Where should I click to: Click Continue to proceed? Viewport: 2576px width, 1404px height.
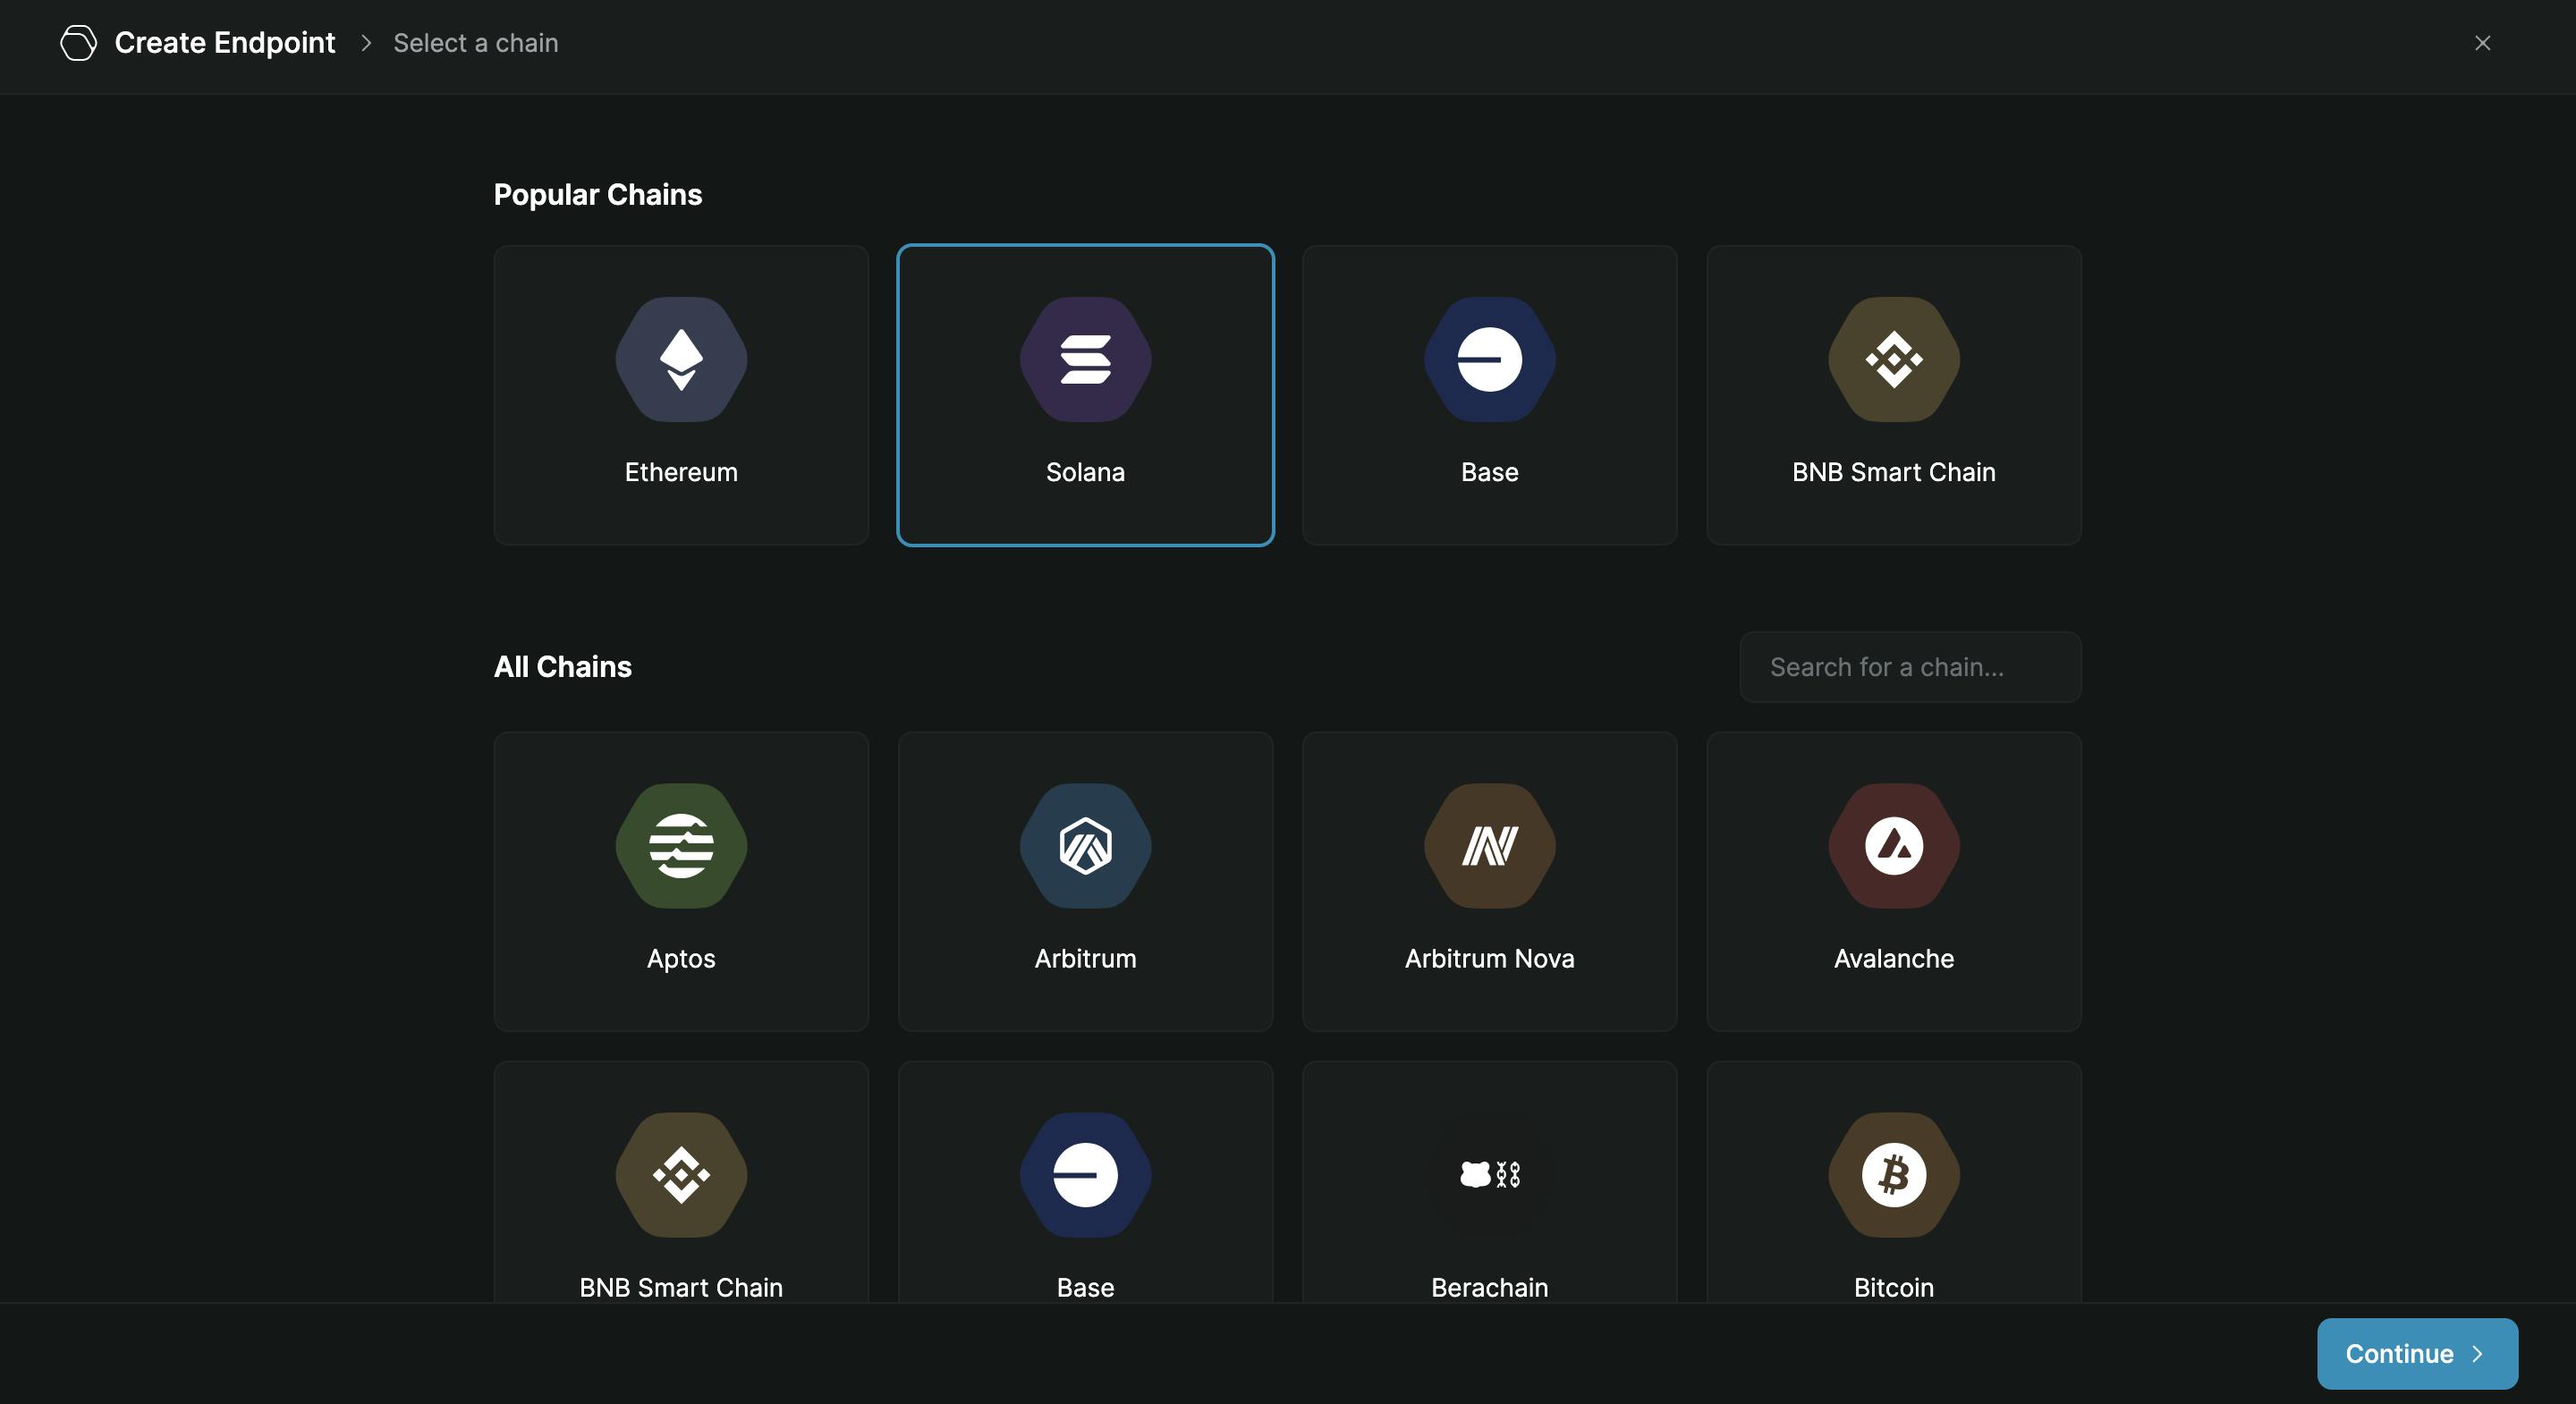tap(2417, 1353)
